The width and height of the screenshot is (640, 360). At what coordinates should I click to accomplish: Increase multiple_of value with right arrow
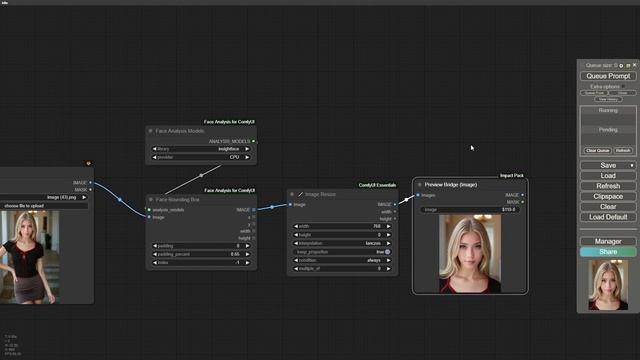tap(389, 269)
